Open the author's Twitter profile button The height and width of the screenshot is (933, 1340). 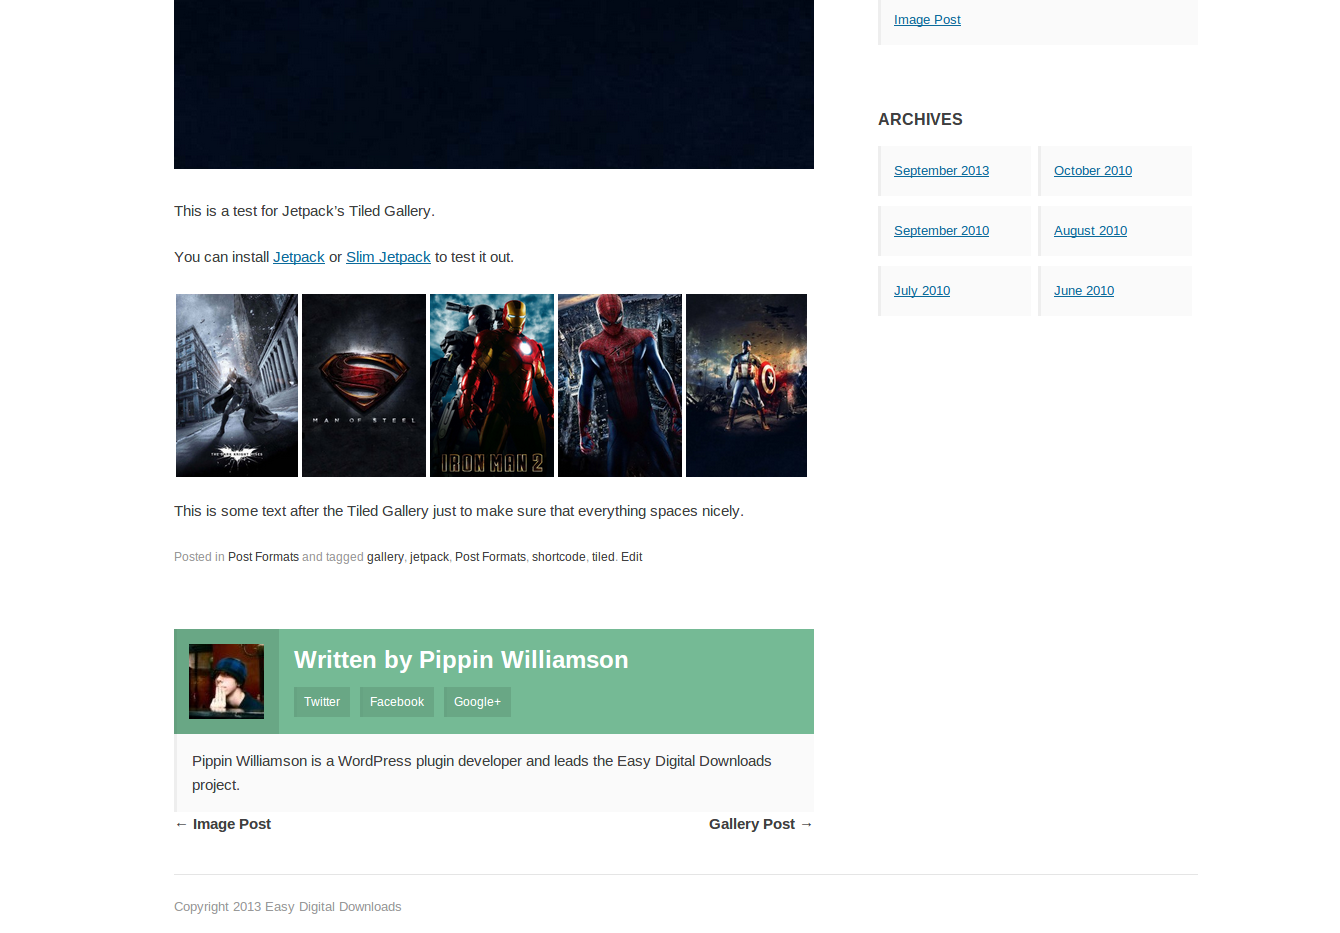(322, 702)
